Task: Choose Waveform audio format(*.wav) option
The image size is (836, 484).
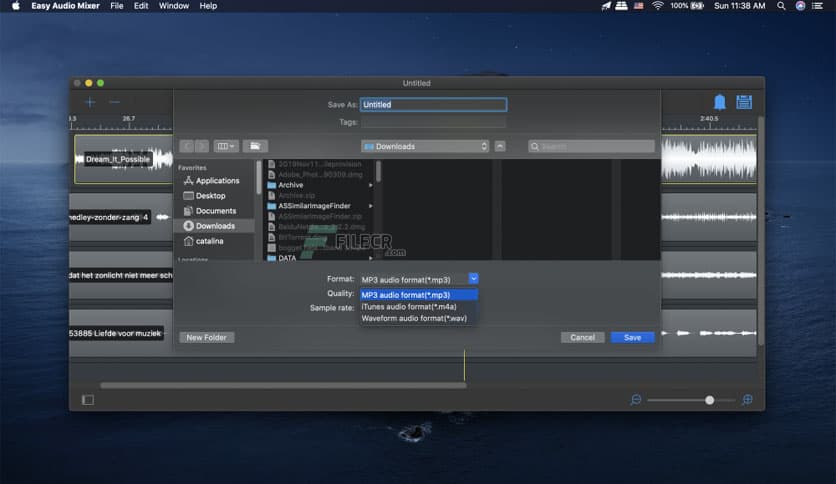Action: [419, 318]
